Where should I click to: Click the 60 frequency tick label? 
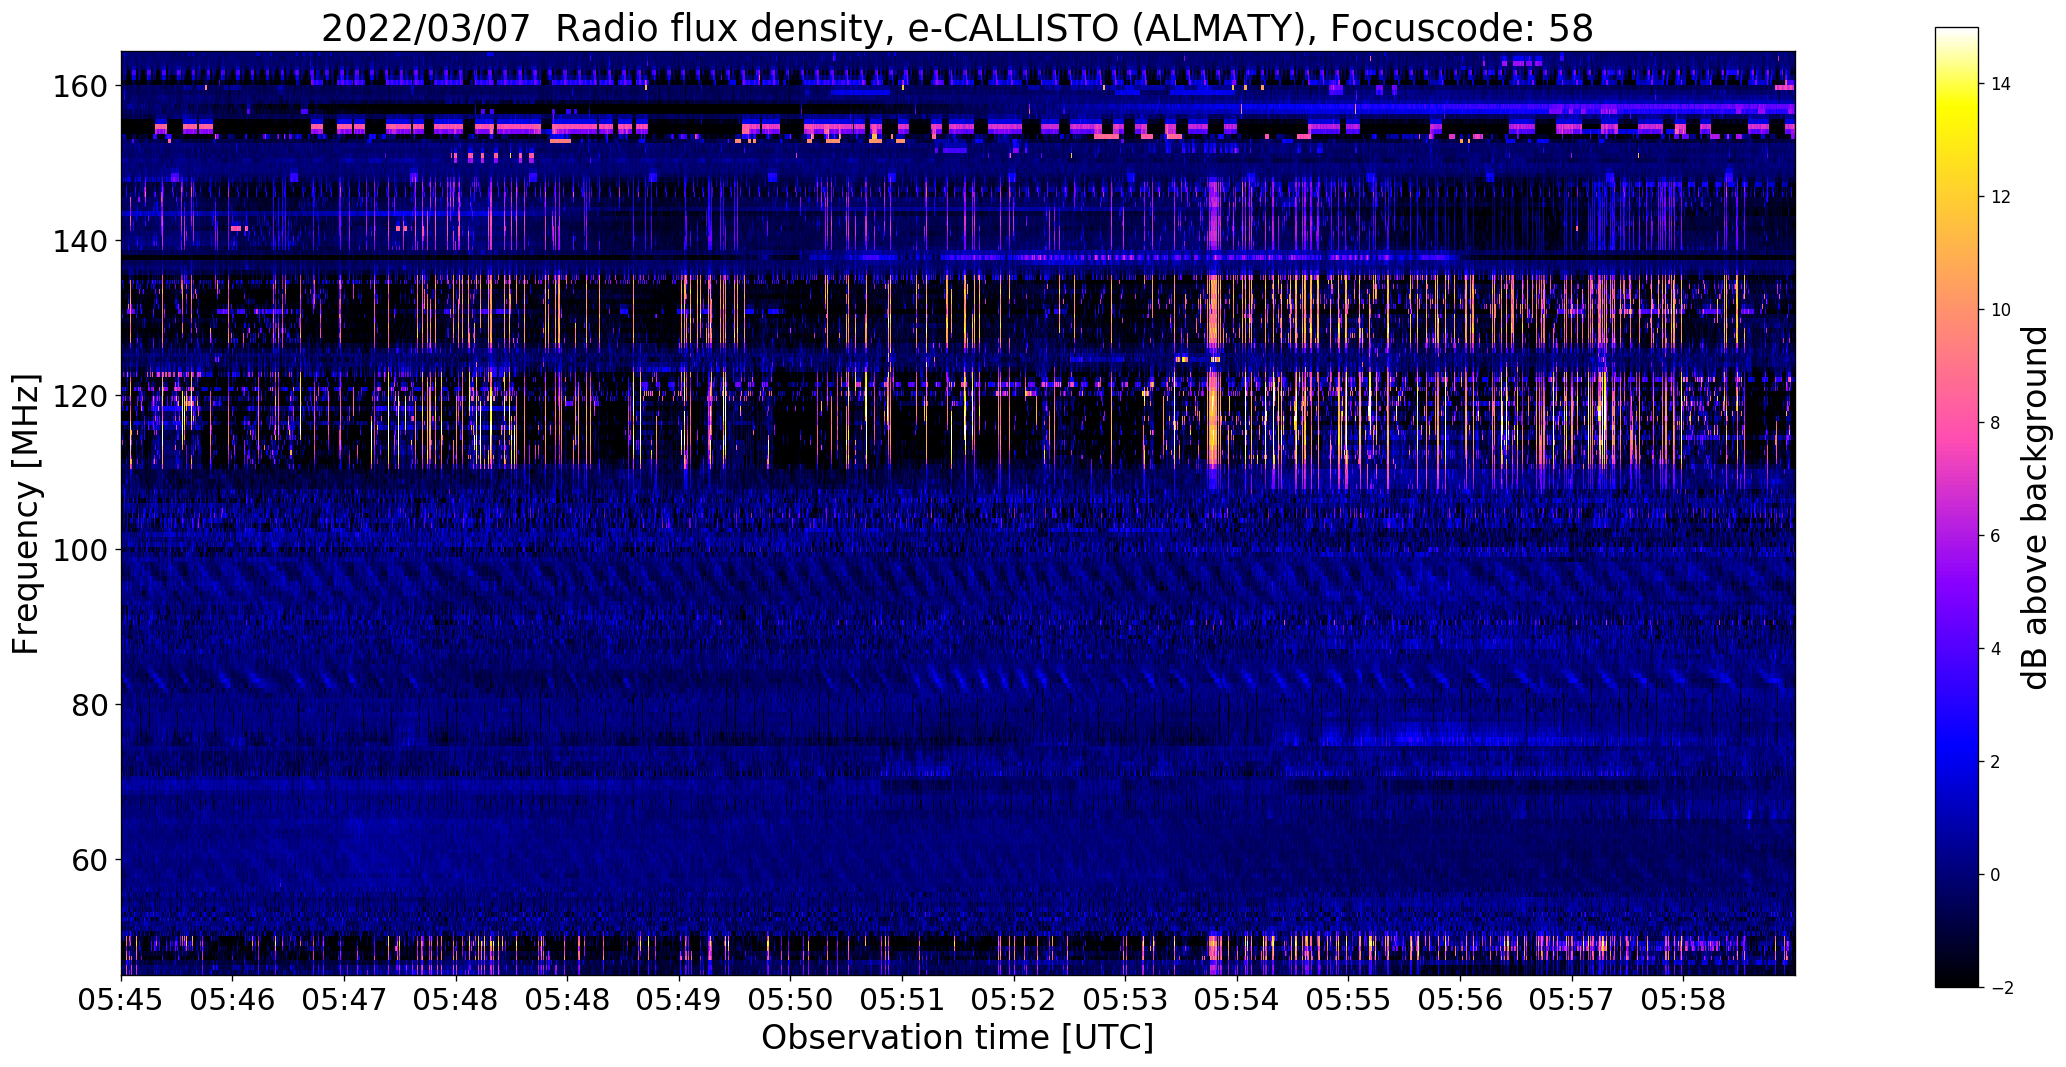[89, 860]
